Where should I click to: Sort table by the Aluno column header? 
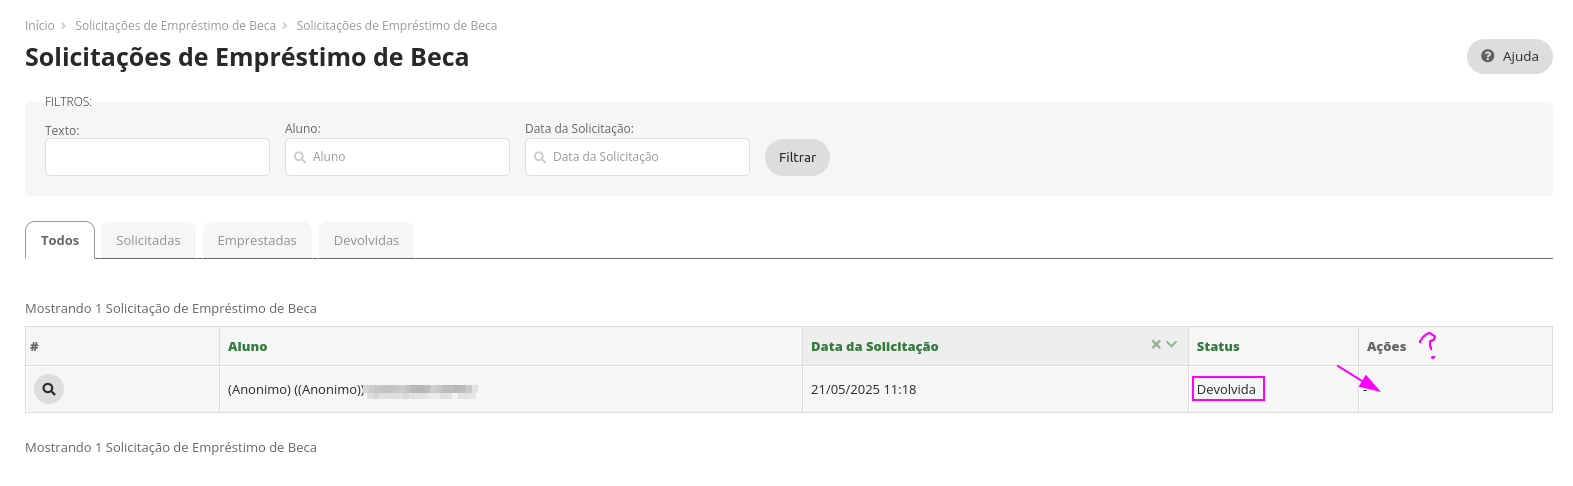(x=247, y=346)
